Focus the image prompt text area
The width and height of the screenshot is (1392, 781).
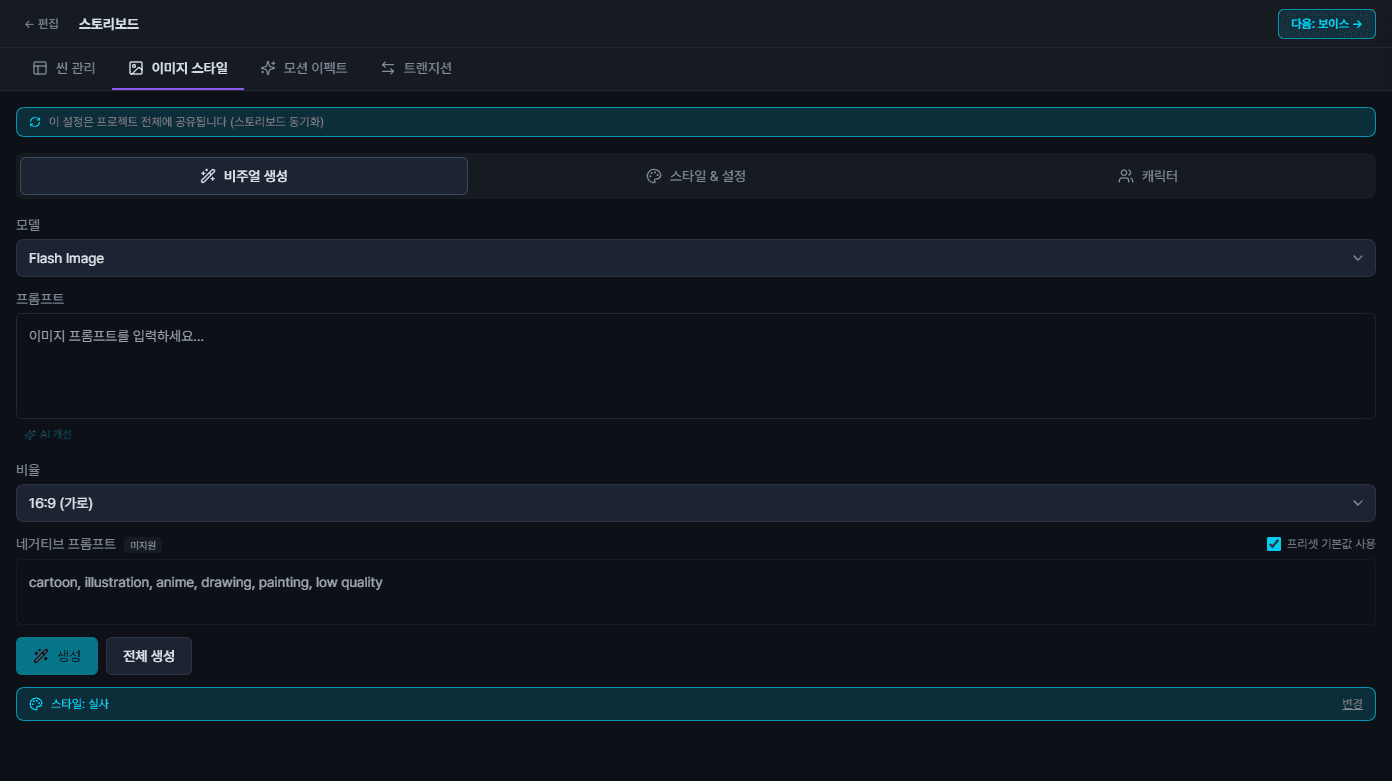click(x=696, y=366)
